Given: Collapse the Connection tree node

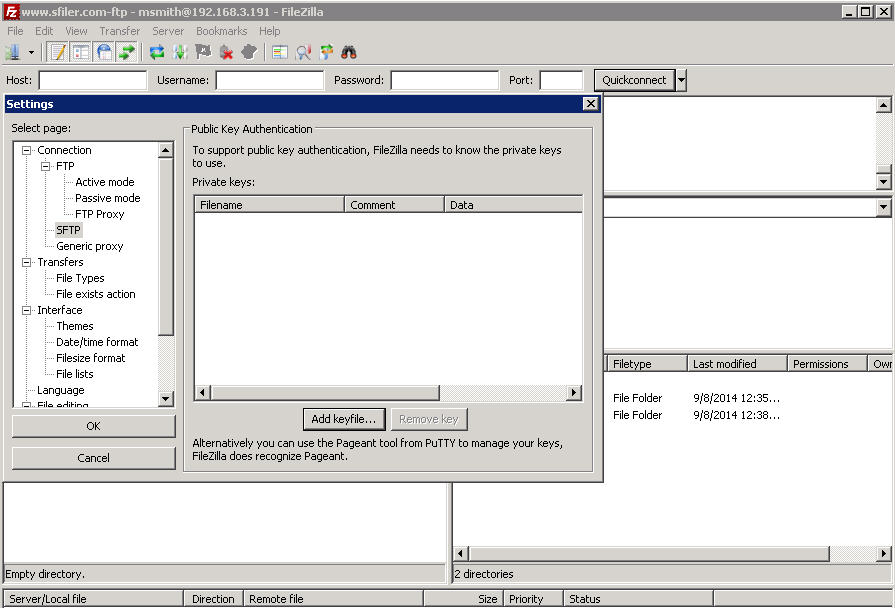Looking at the screenshot, I should click(26, 150).
